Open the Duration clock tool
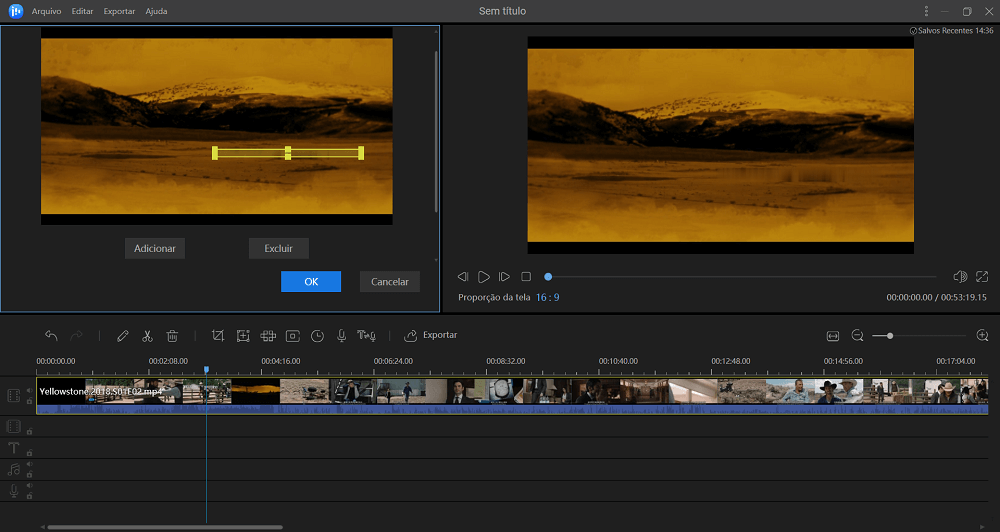The height and width of the screenshot is (532, 1000). click(x=317, y=336)
